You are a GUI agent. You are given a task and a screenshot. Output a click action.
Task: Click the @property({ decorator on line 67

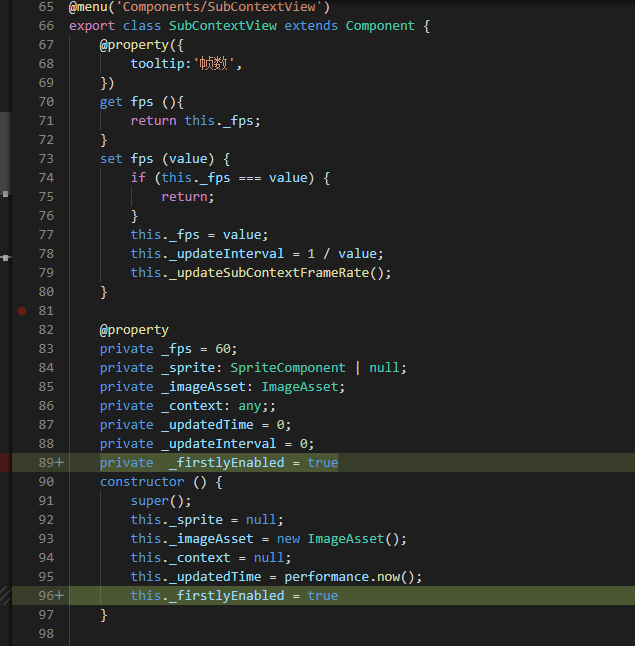[142, 45]
